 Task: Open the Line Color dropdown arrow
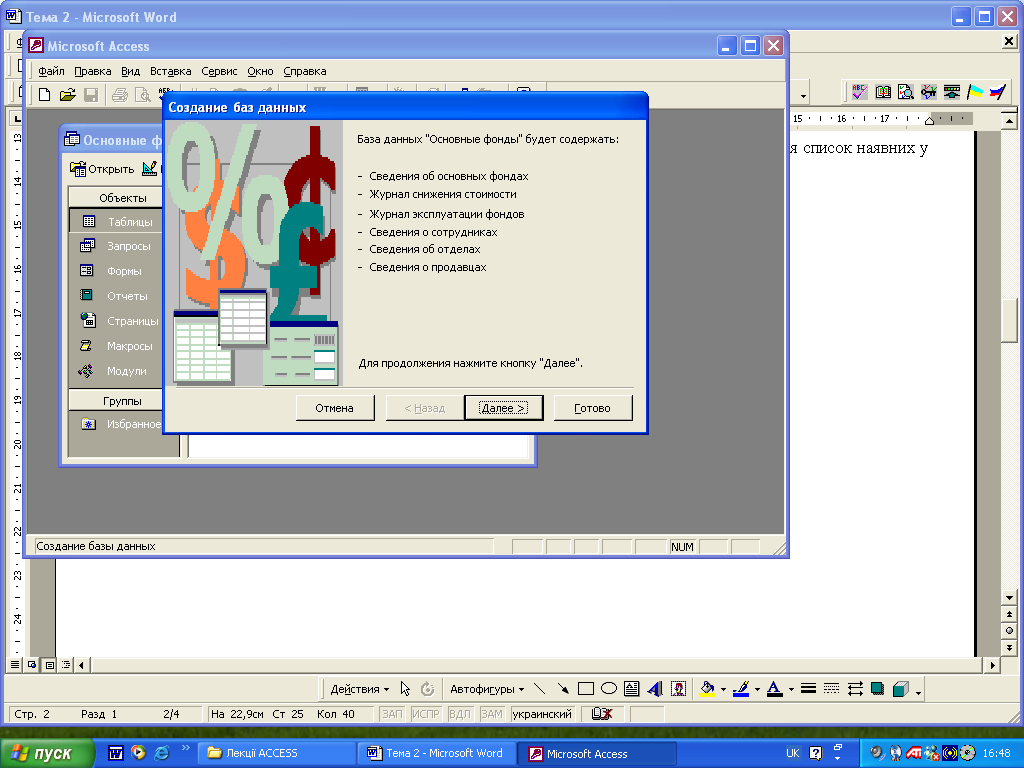(x=757, y=689)
